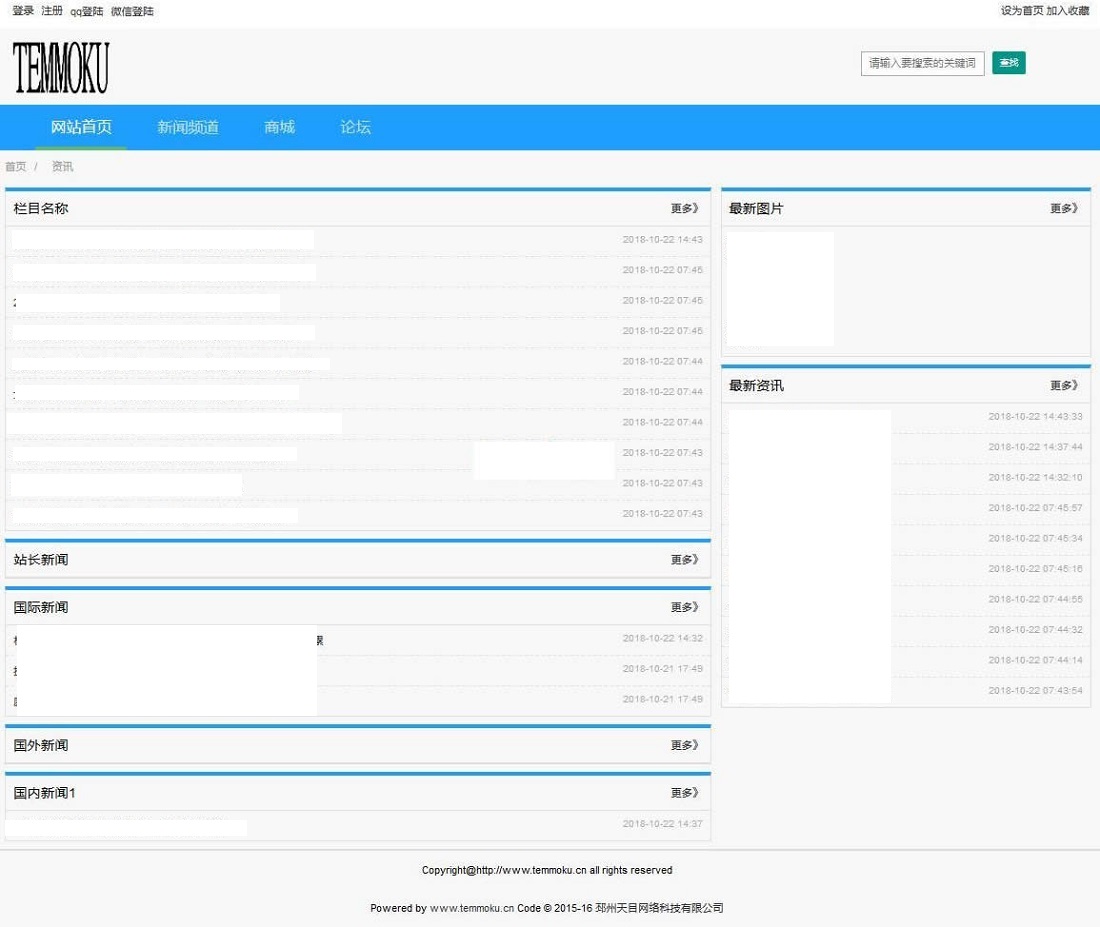
Task: Open the 网站首页 navigation tab
Action: click(81, 127)
